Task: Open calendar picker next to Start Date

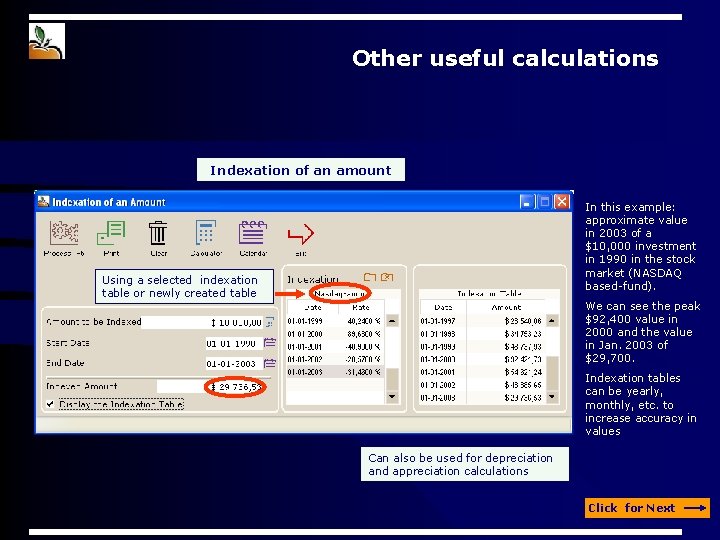Action: [270, 343]
